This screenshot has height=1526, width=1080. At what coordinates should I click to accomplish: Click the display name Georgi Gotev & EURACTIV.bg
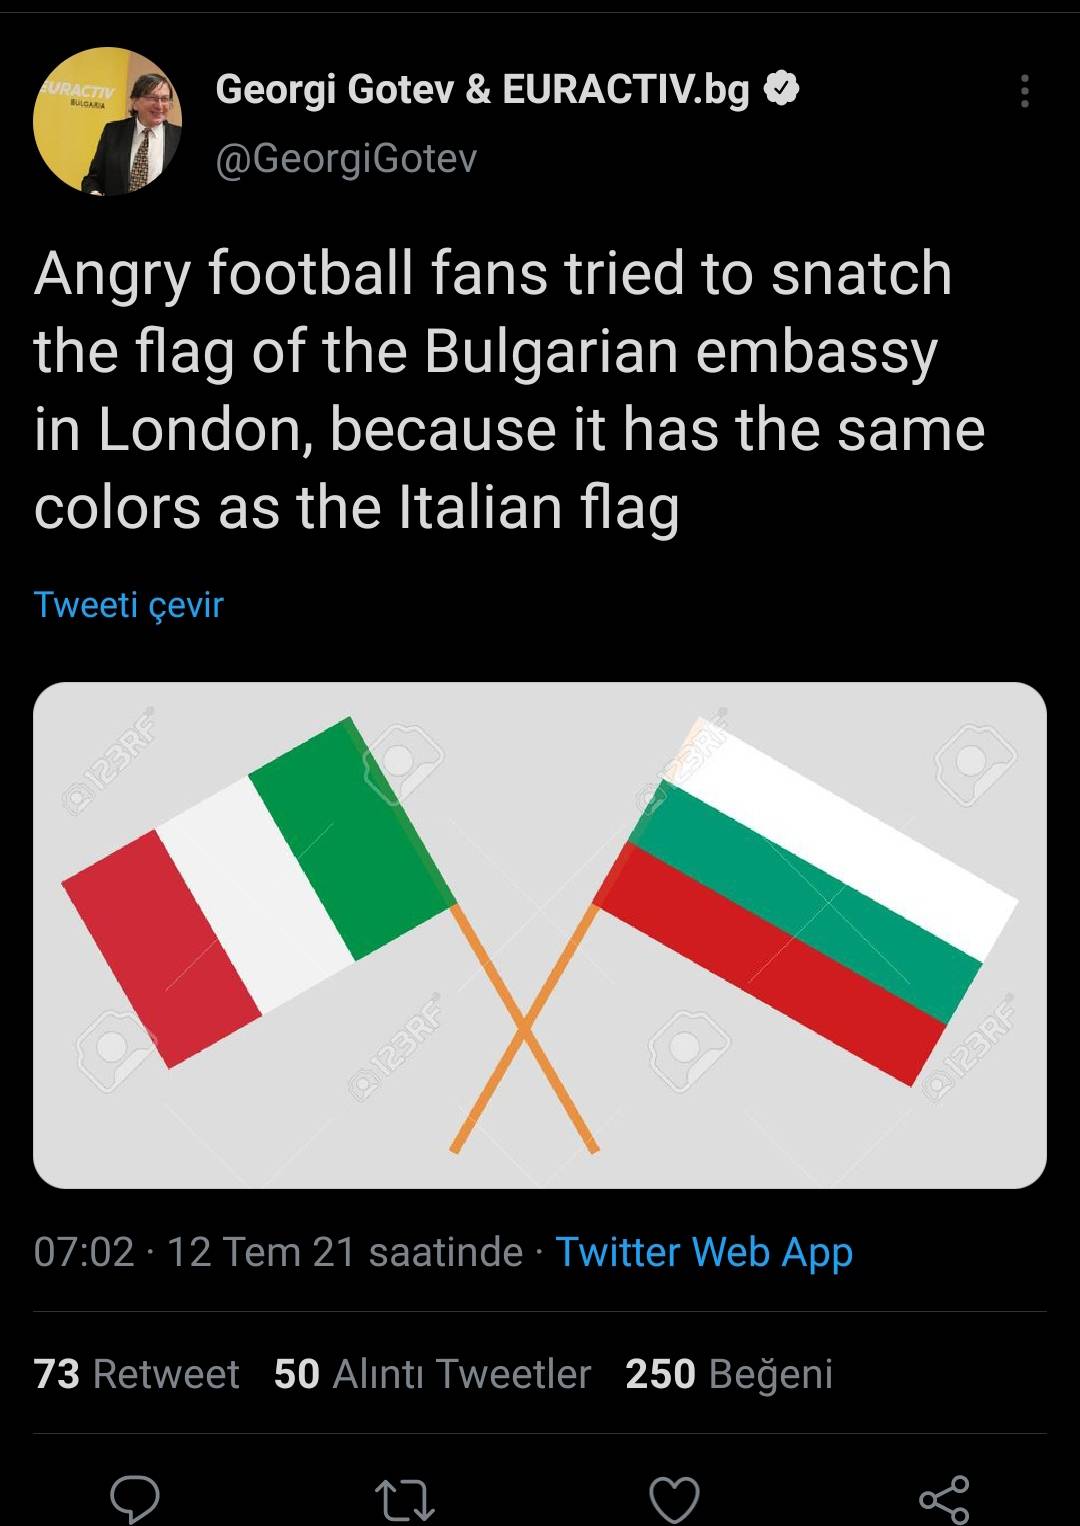pyautogui.click(x=482, y=90)
